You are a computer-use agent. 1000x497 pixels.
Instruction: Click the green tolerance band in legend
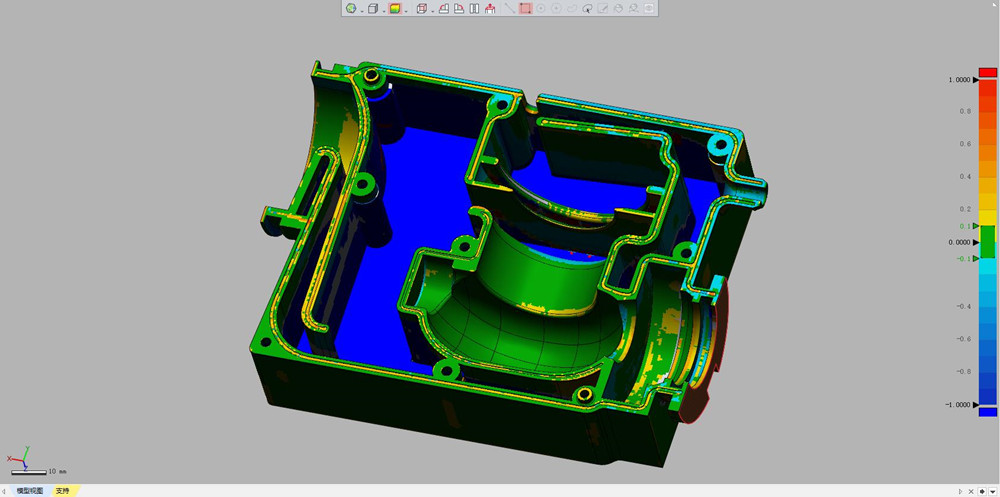(987, 242)
